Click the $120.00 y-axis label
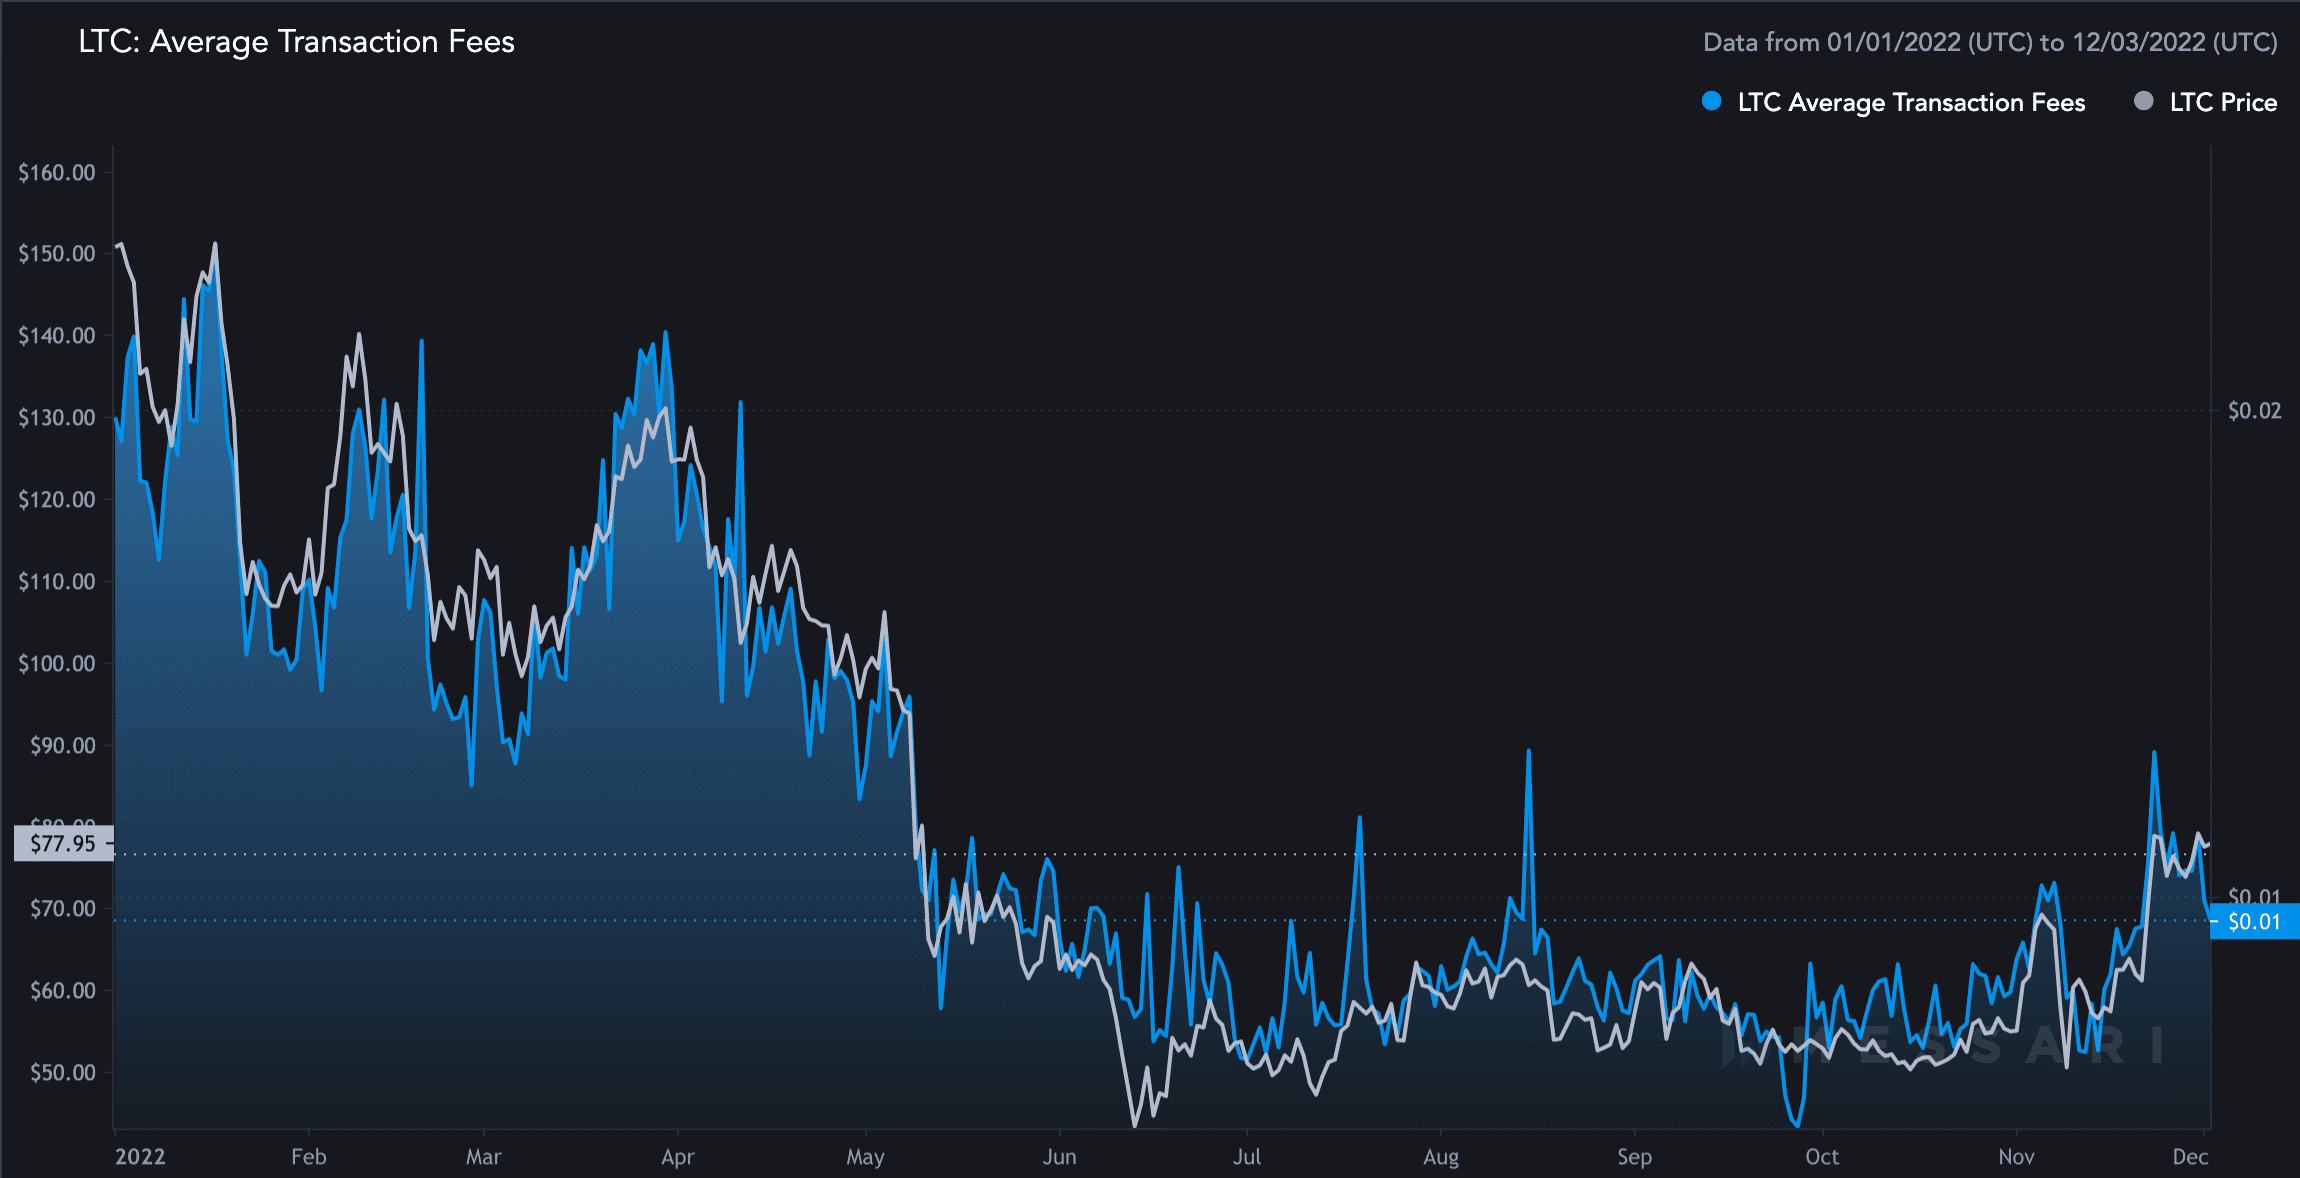Viewport: 2300px width, 1178px height. [57, 500]
